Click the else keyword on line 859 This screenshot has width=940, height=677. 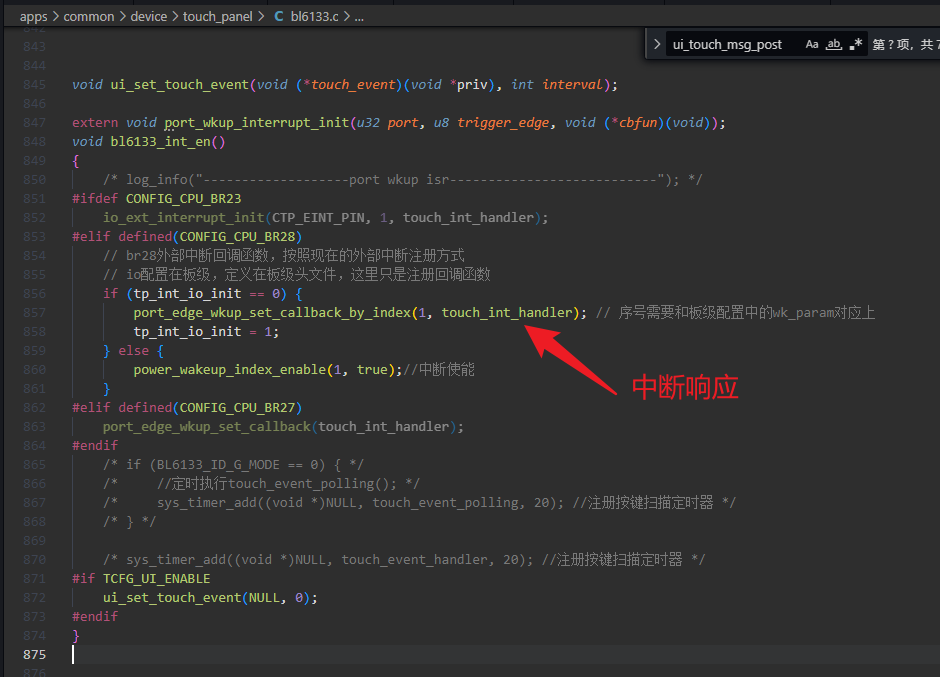(134, 351)
